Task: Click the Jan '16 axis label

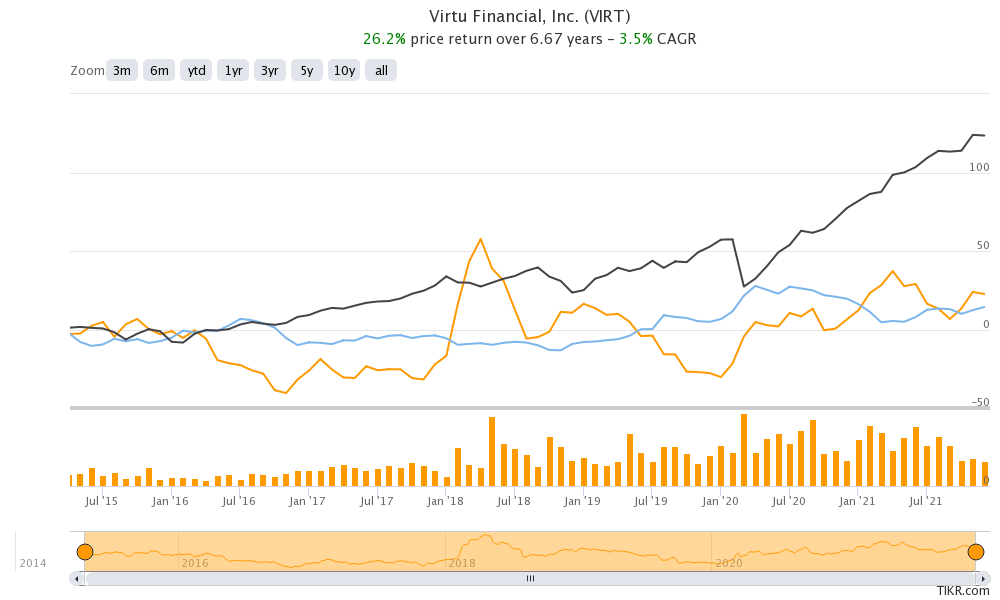Action: click(170, 501)
